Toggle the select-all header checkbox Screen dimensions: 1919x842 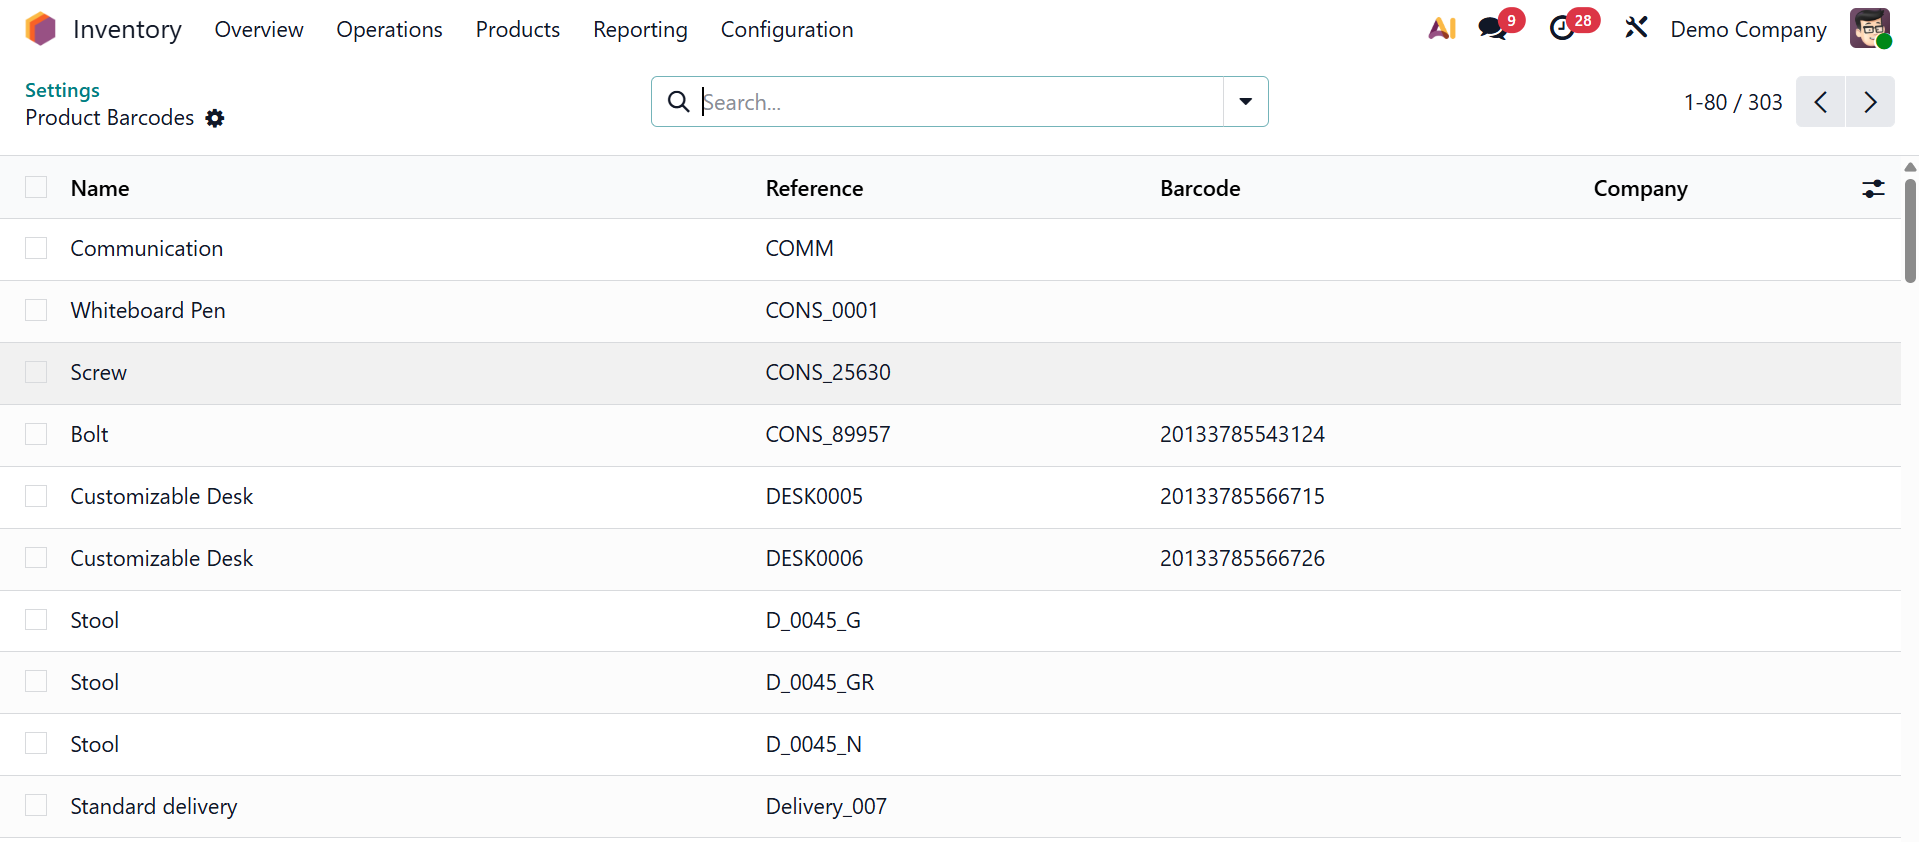[36, 188]
